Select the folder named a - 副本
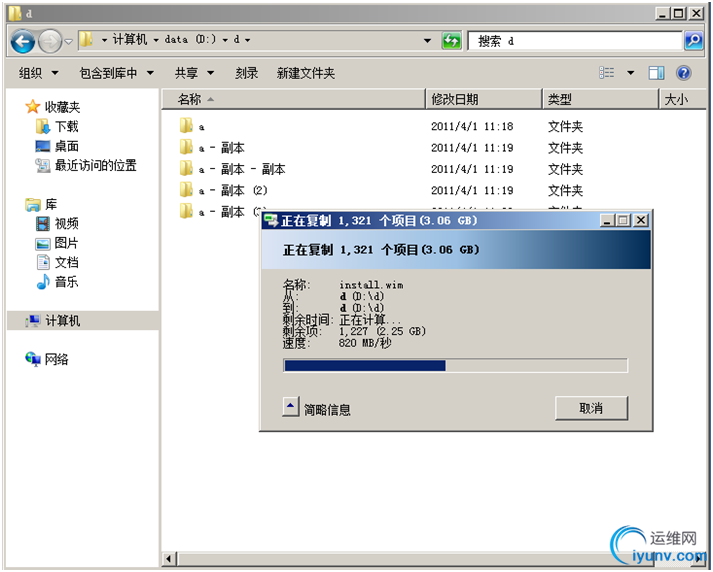 point(221,147)
